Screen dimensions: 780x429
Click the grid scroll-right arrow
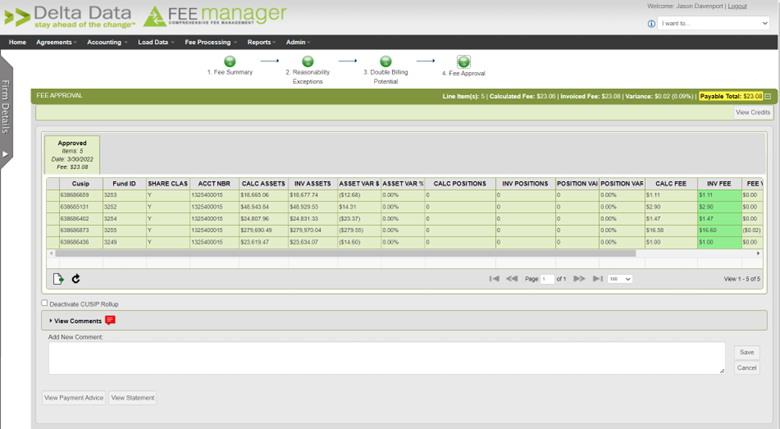(758, 253)
